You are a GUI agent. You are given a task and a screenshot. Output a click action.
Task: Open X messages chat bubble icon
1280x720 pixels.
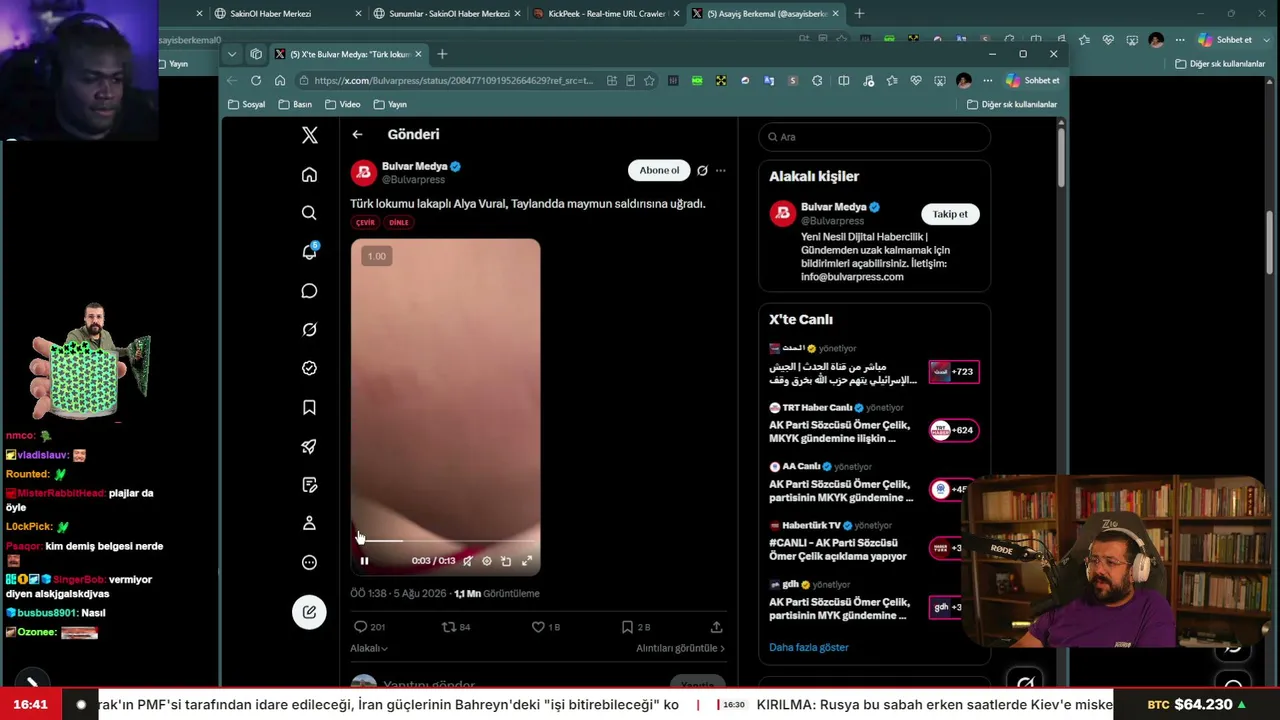tap(309, 291)
